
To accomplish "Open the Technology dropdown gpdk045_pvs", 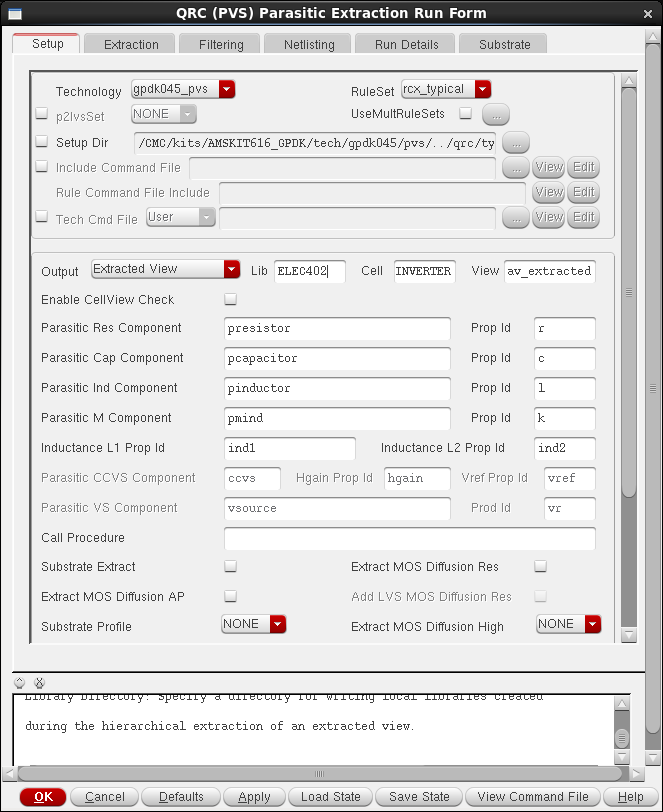I will 183,89.
